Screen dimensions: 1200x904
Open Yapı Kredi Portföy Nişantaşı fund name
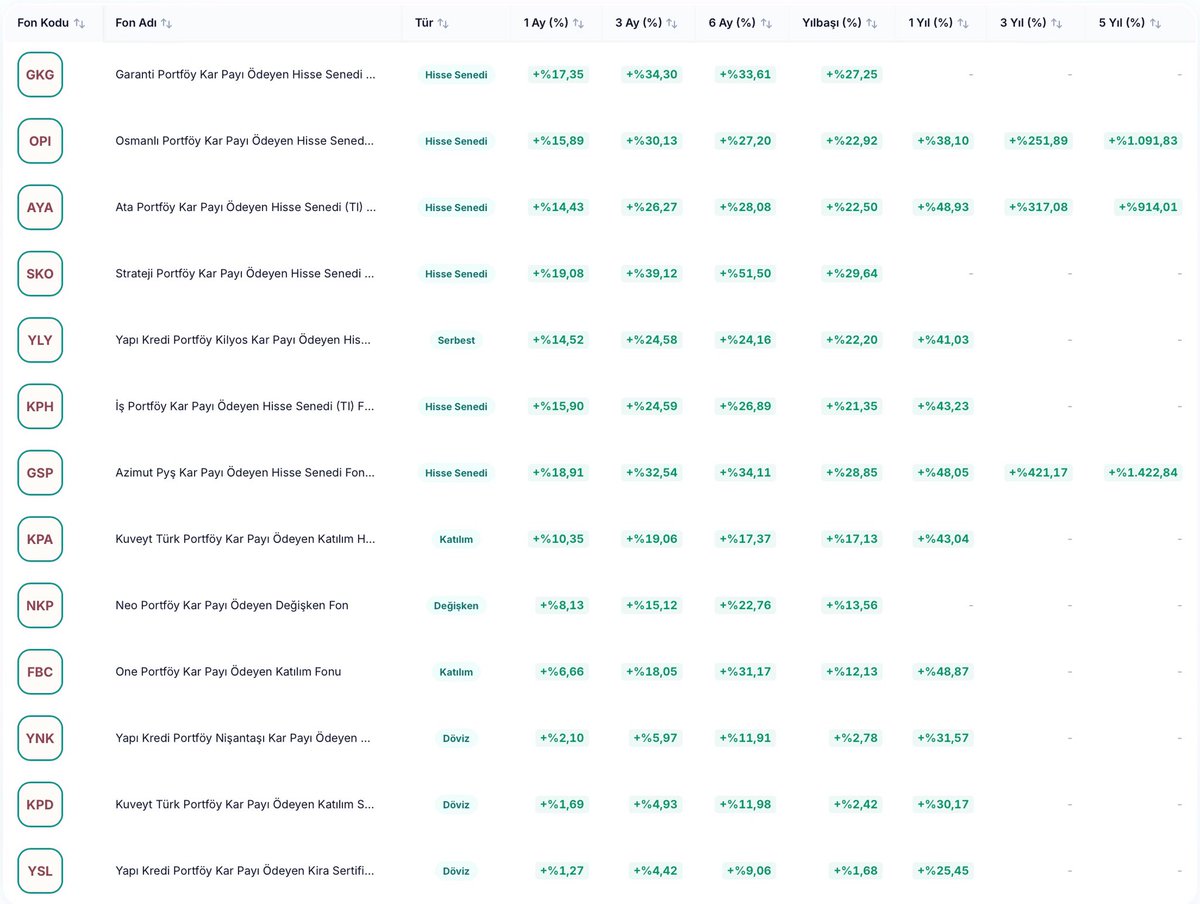pos(243,738)
